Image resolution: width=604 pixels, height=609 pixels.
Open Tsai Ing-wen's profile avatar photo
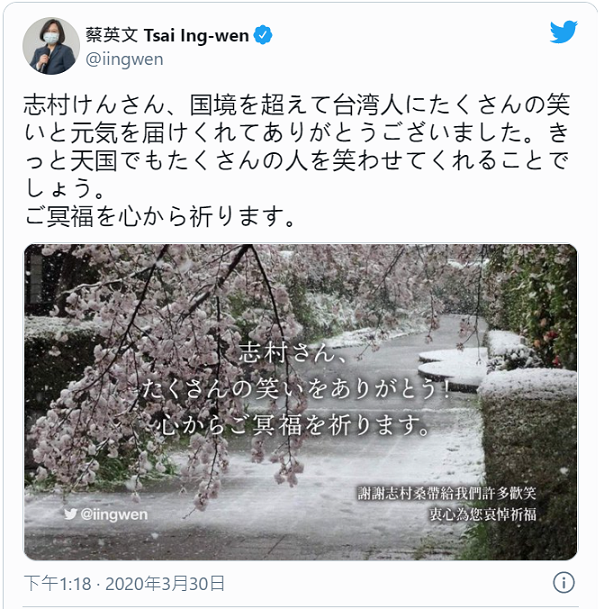click(x=51, y=46)
